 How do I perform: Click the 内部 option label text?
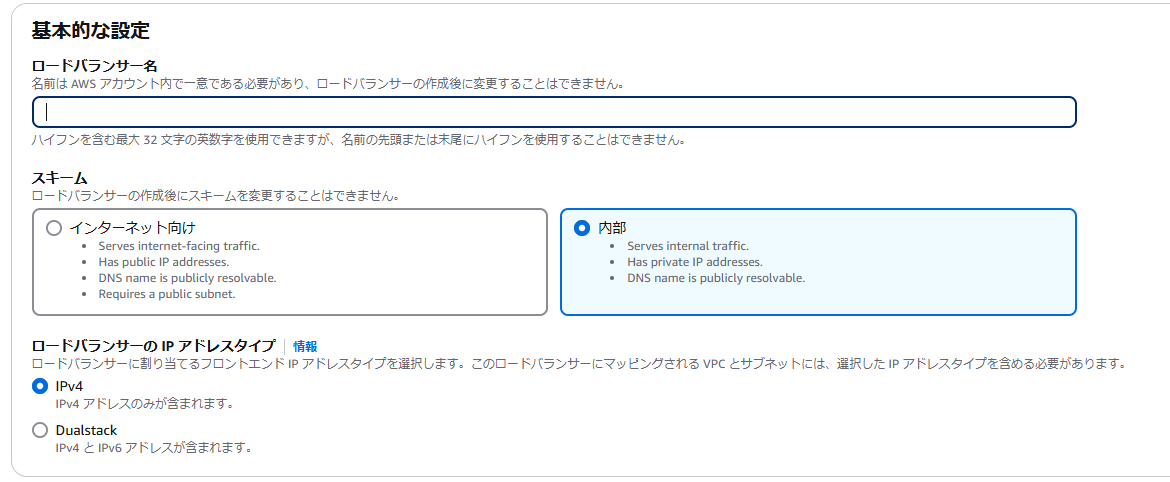(612, 228)
